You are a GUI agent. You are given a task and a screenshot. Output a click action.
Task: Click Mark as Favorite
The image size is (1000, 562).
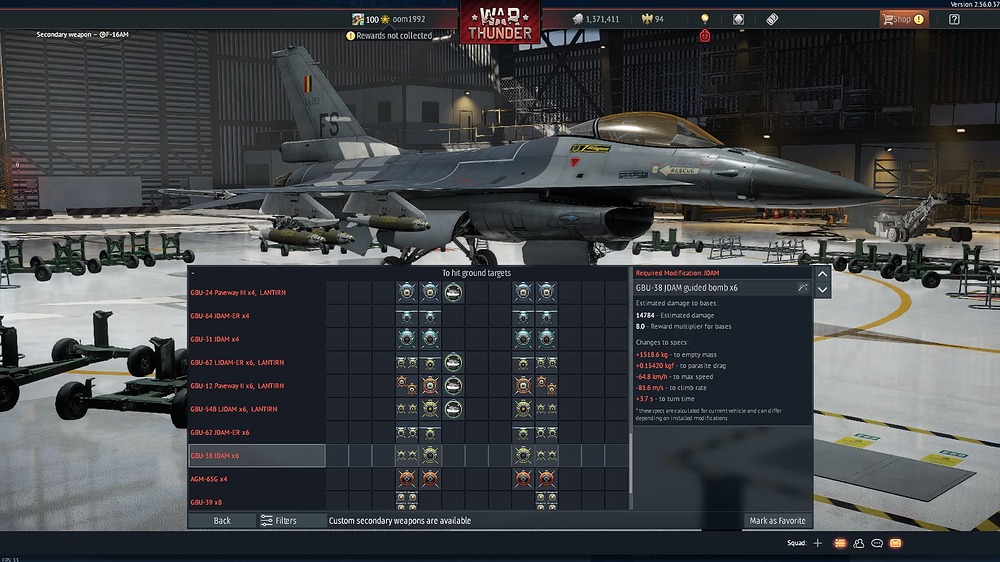click(777, 521)
